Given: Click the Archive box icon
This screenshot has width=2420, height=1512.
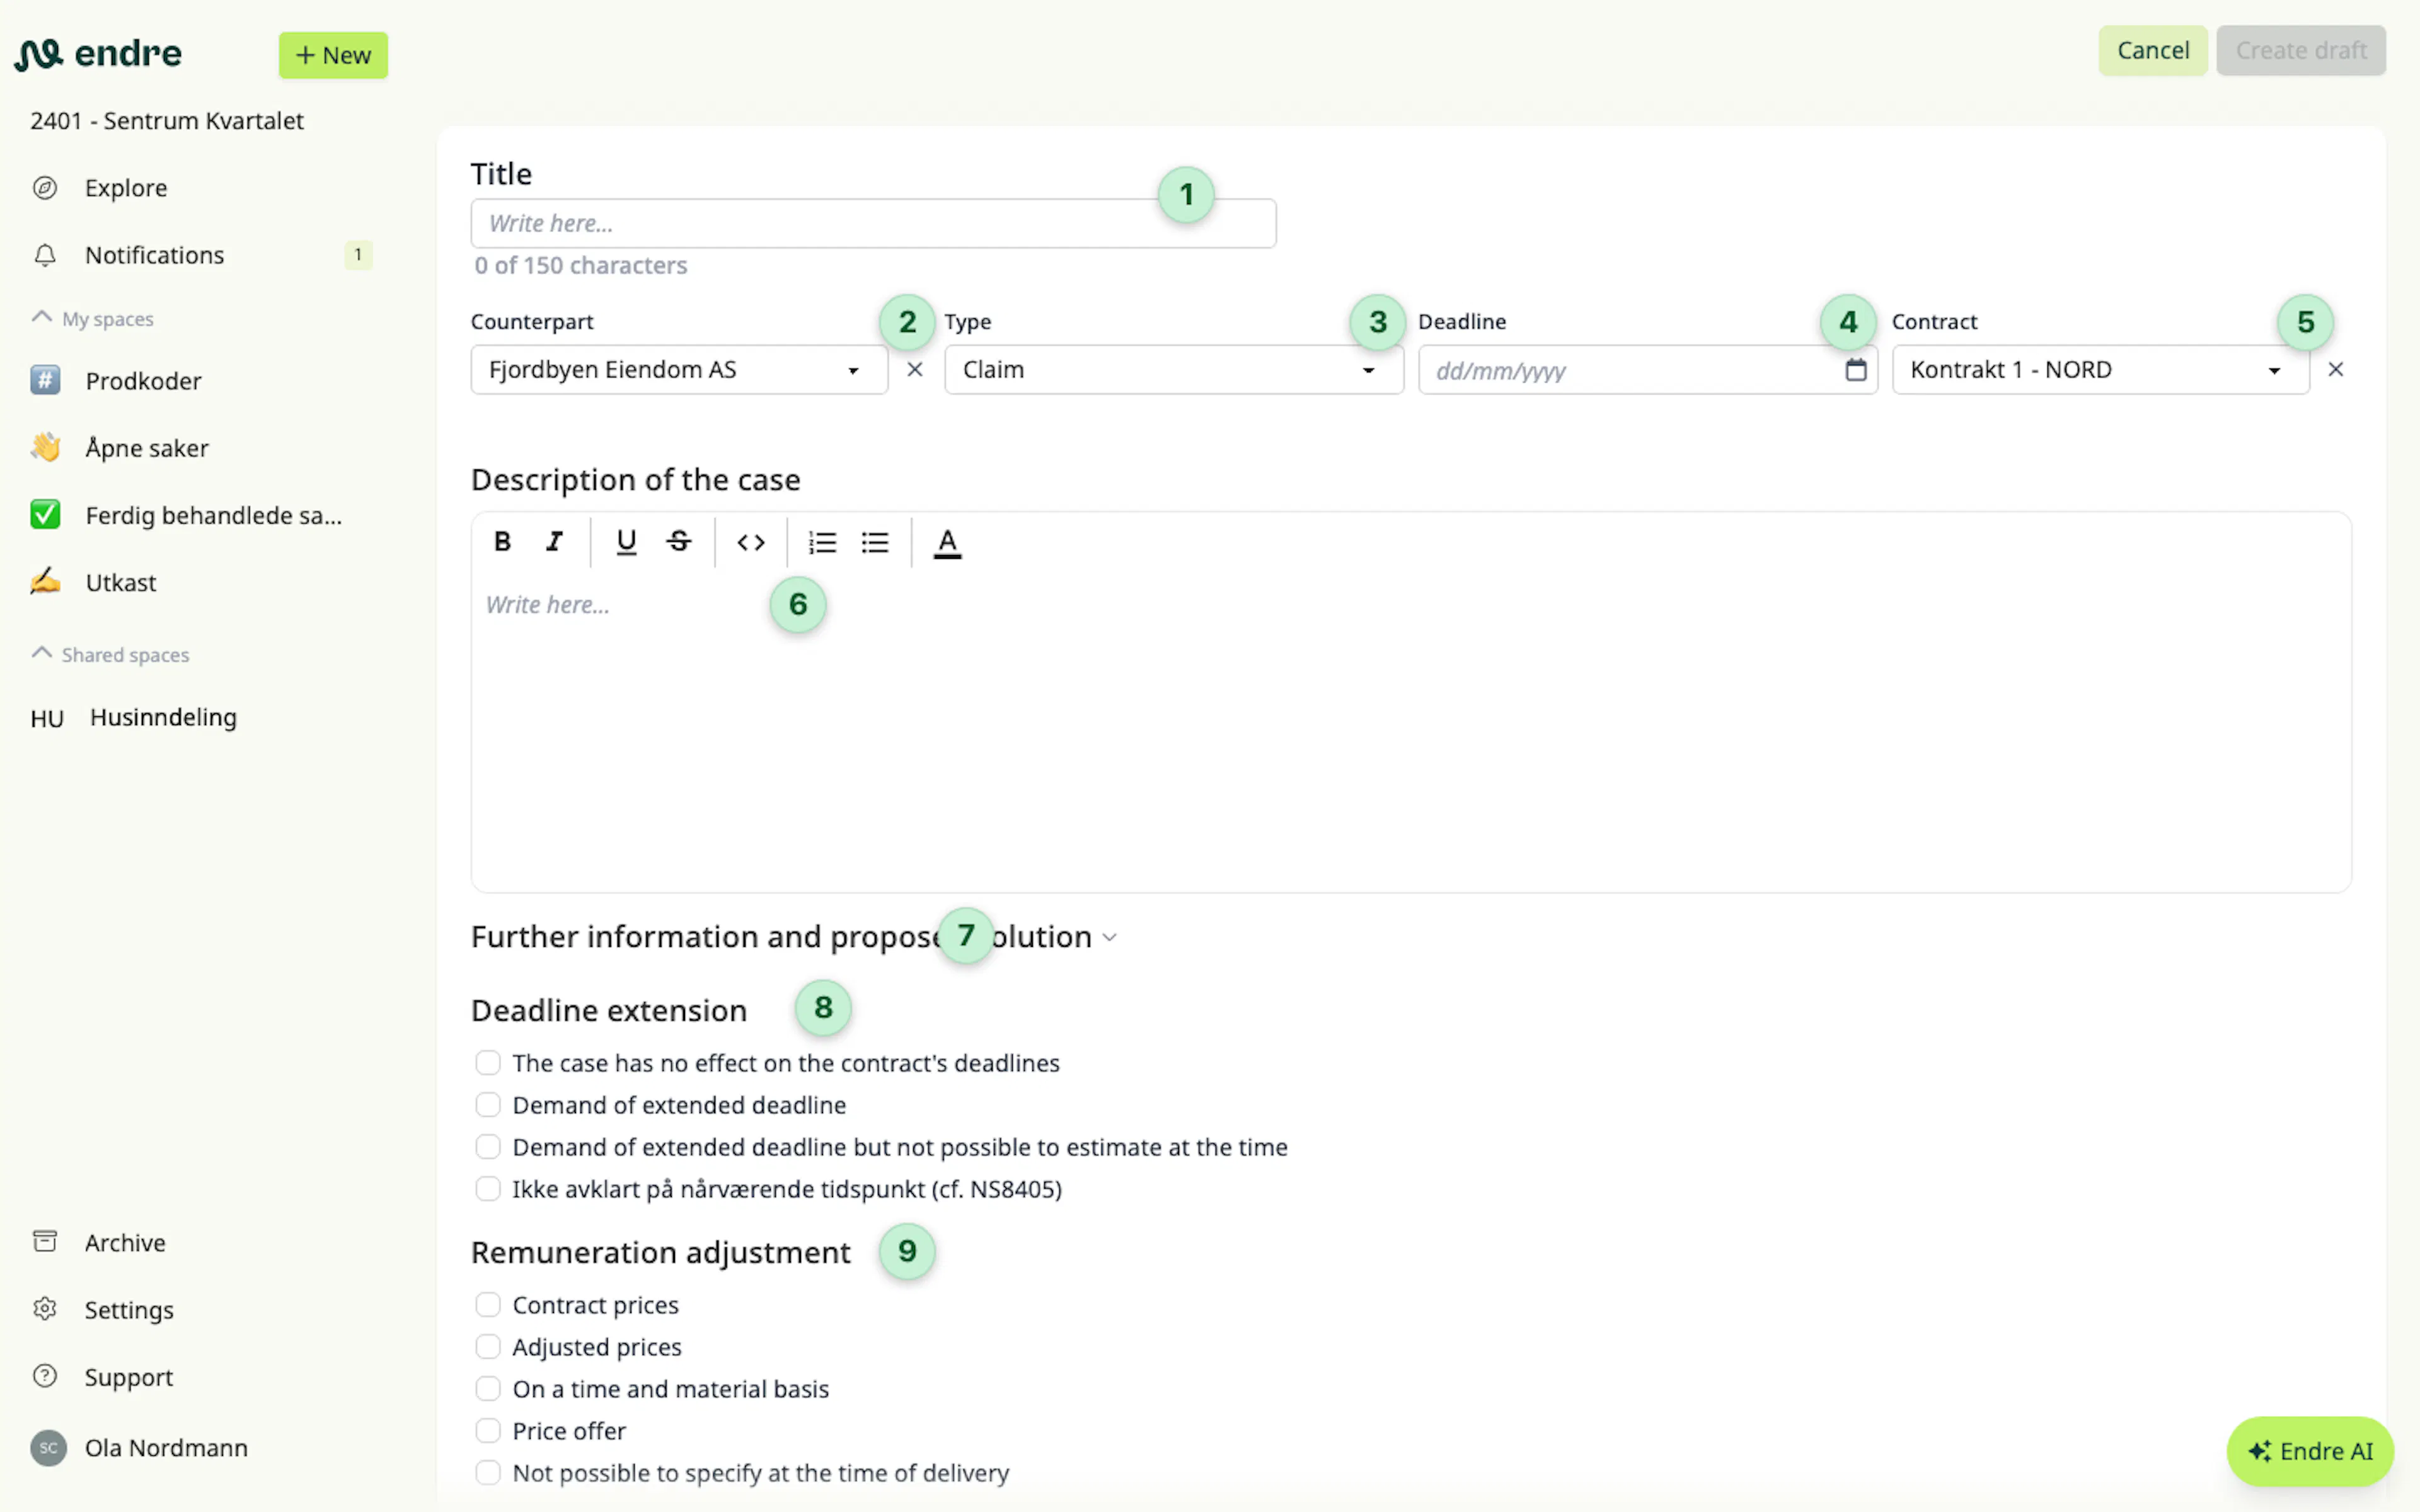Looking at the screenshot, I should [x=45, y=1241].
